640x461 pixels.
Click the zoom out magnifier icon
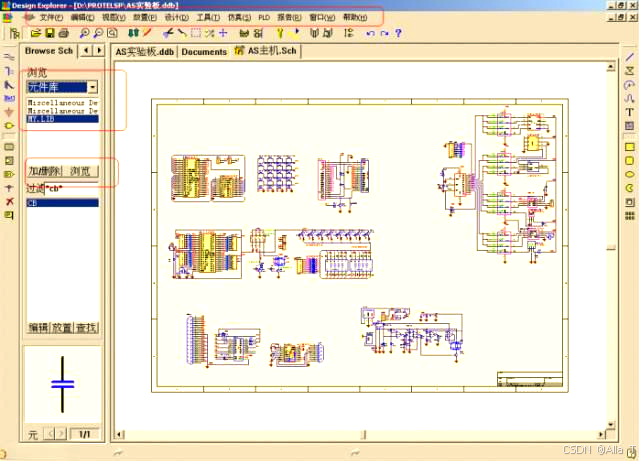pos(98,33)
